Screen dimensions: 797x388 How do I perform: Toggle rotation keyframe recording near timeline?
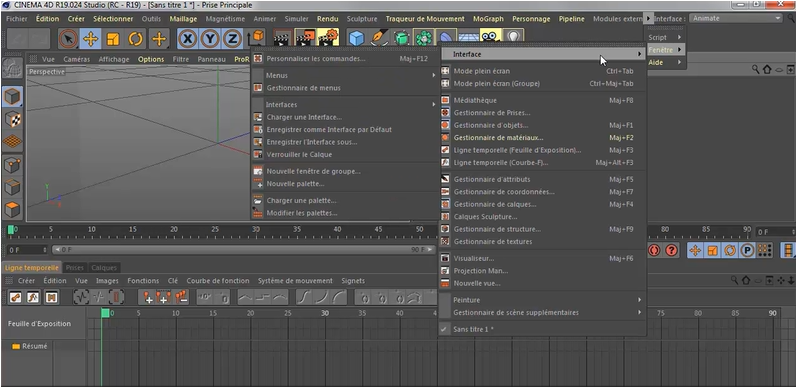click(x=729, y=250)
